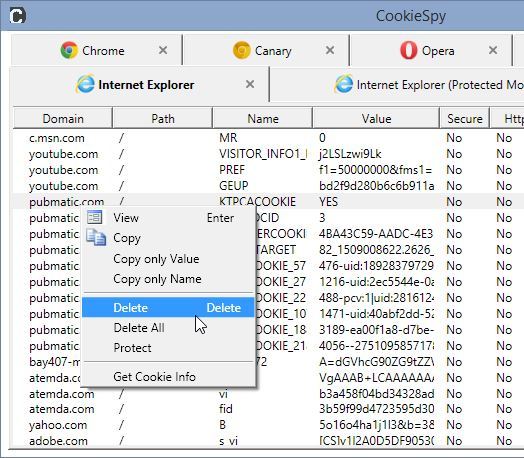This screenshot has width=524, height=458.
Task: Click value starting A=dGVhcG90ZG9tZZ
Action: (377, 361)
